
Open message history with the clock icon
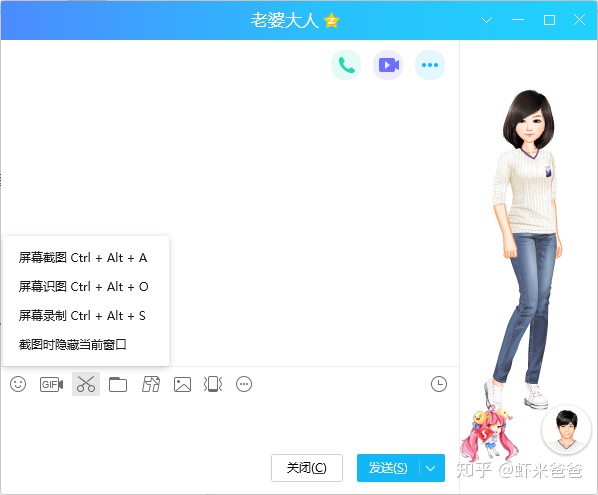pyautogui.click(x=439, y=384)
